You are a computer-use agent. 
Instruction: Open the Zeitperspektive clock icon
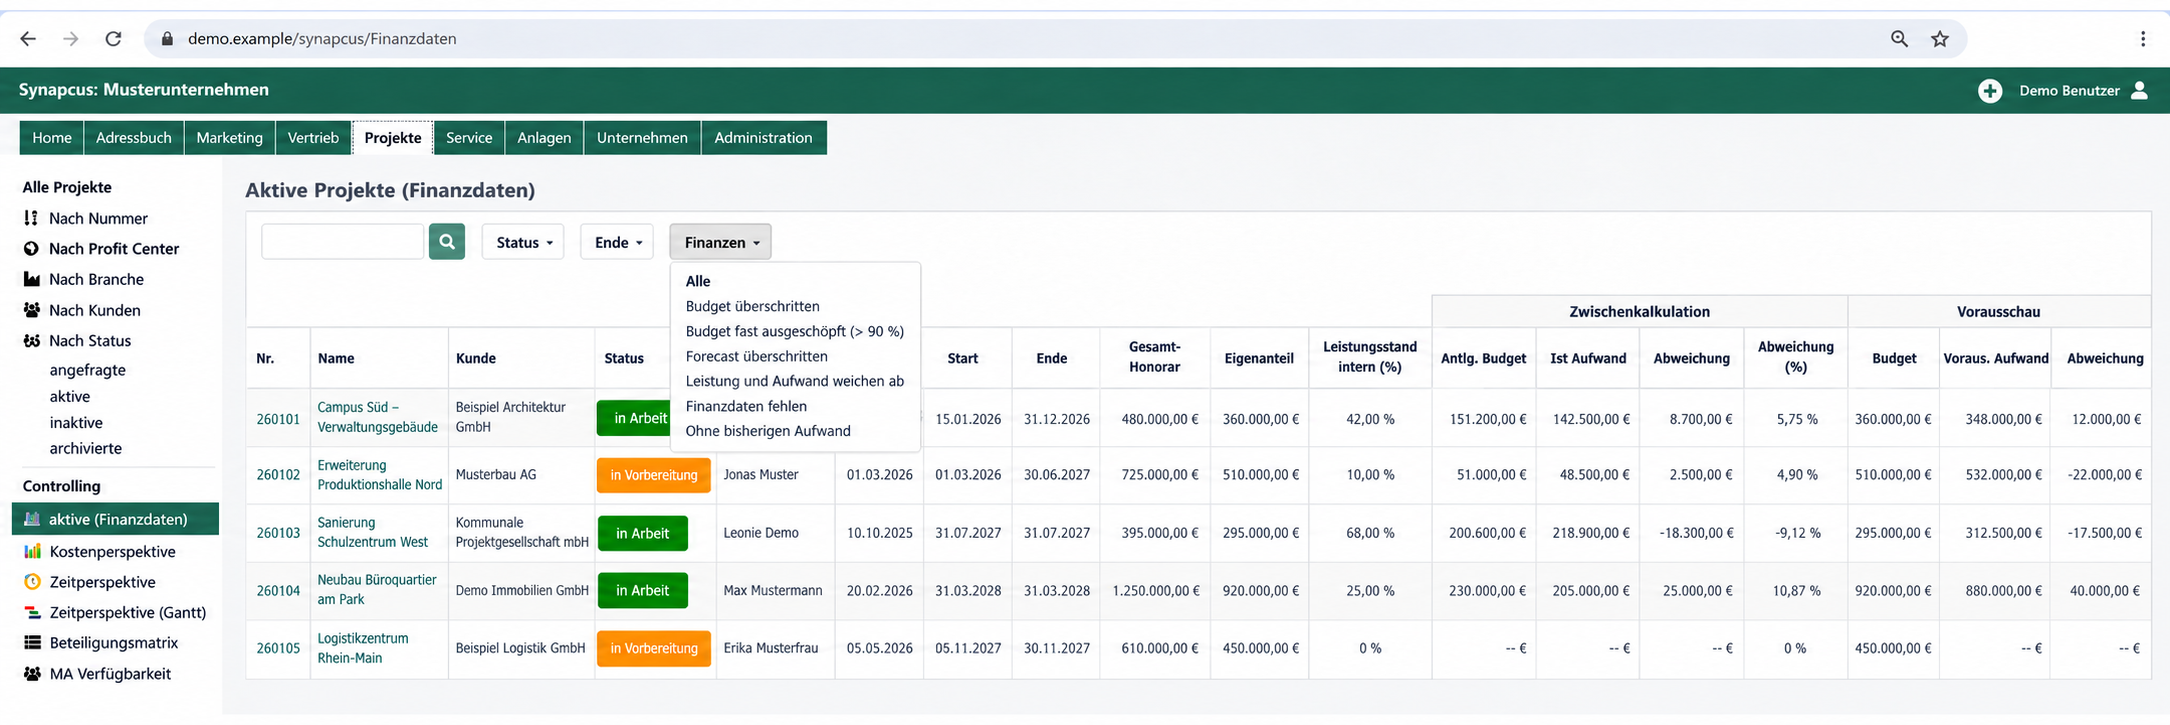32,581
